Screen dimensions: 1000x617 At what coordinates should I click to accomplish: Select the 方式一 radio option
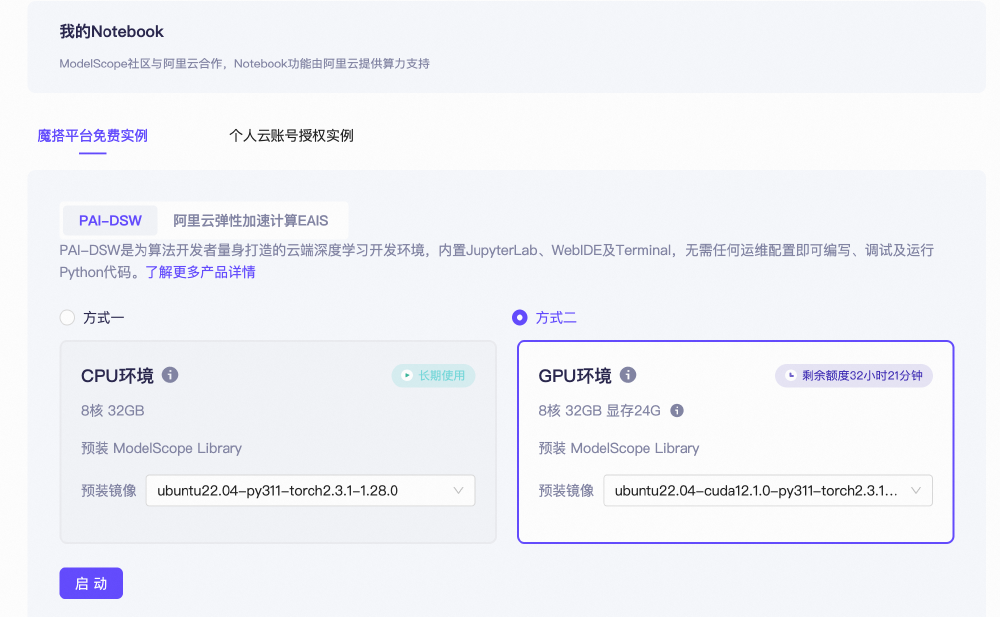[x=67, y=317]
